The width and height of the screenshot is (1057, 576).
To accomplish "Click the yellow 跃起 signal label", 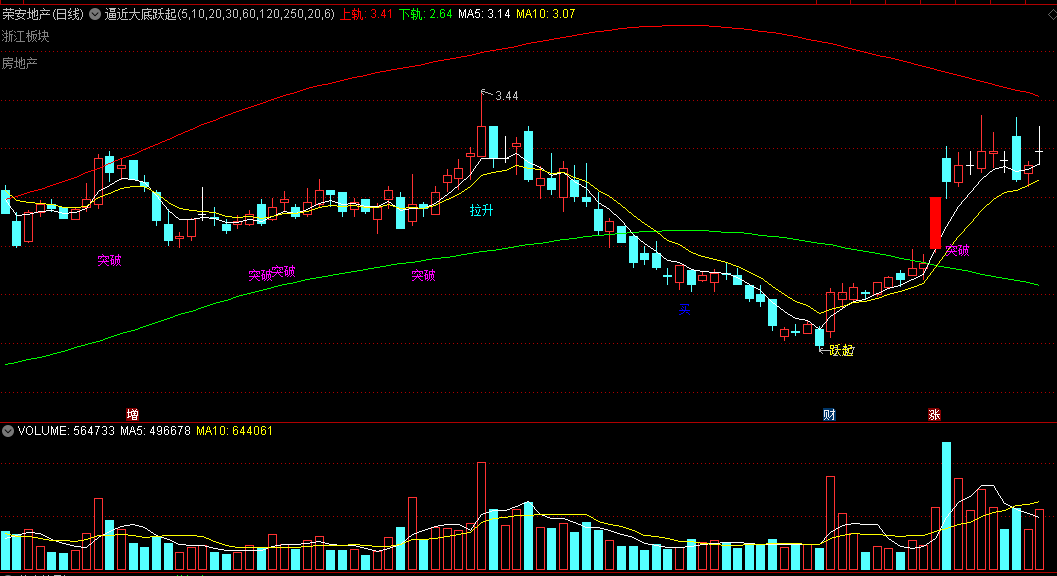I will [841, 350].
